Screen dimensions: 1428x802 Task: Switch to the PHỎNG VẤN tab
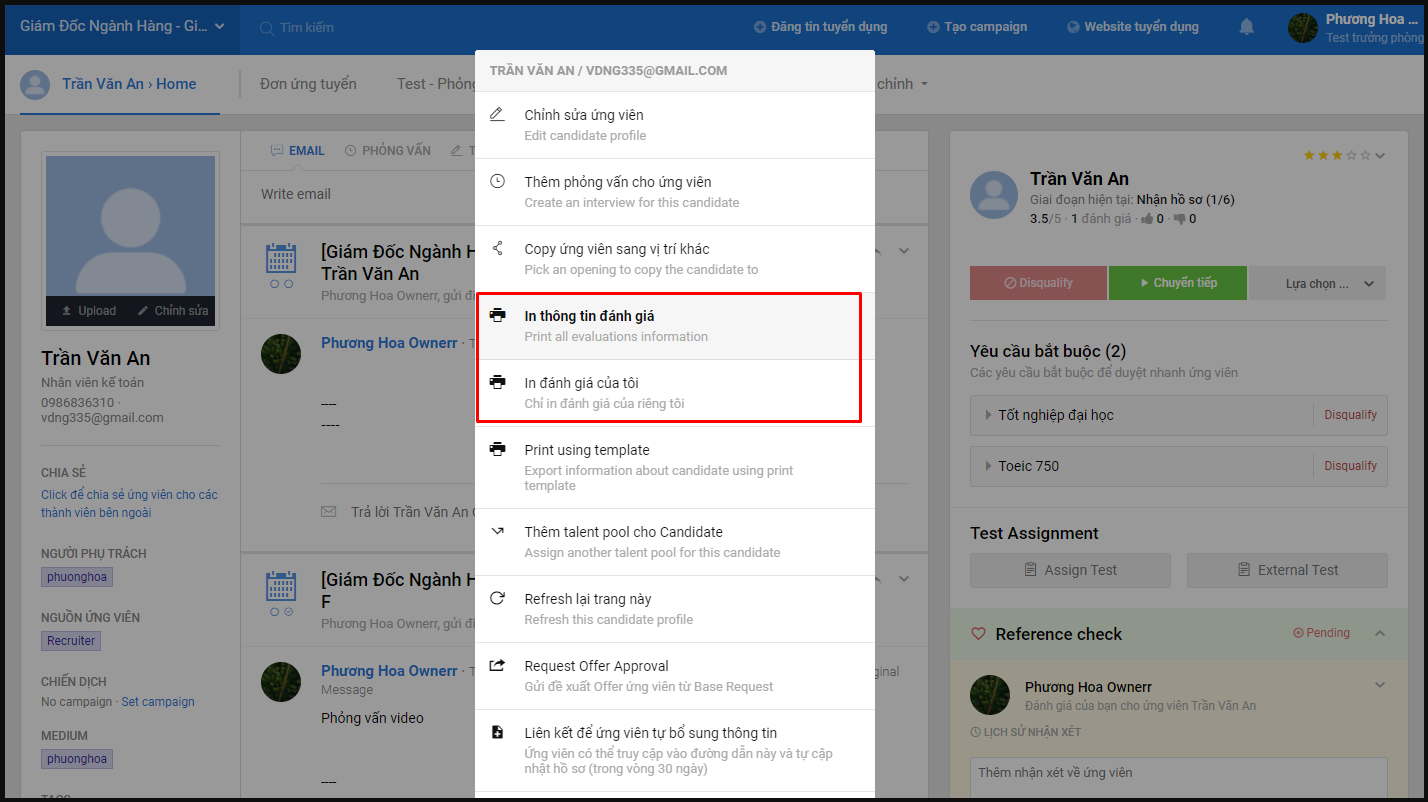coord(388,151)
